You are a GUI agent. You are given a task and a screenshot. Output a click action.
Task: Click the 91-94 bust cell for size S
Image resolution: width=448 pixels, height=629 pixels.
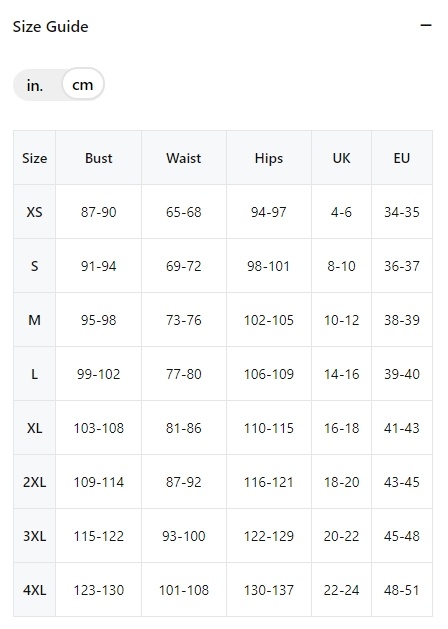pyautogui.click(x=99, y=266)
